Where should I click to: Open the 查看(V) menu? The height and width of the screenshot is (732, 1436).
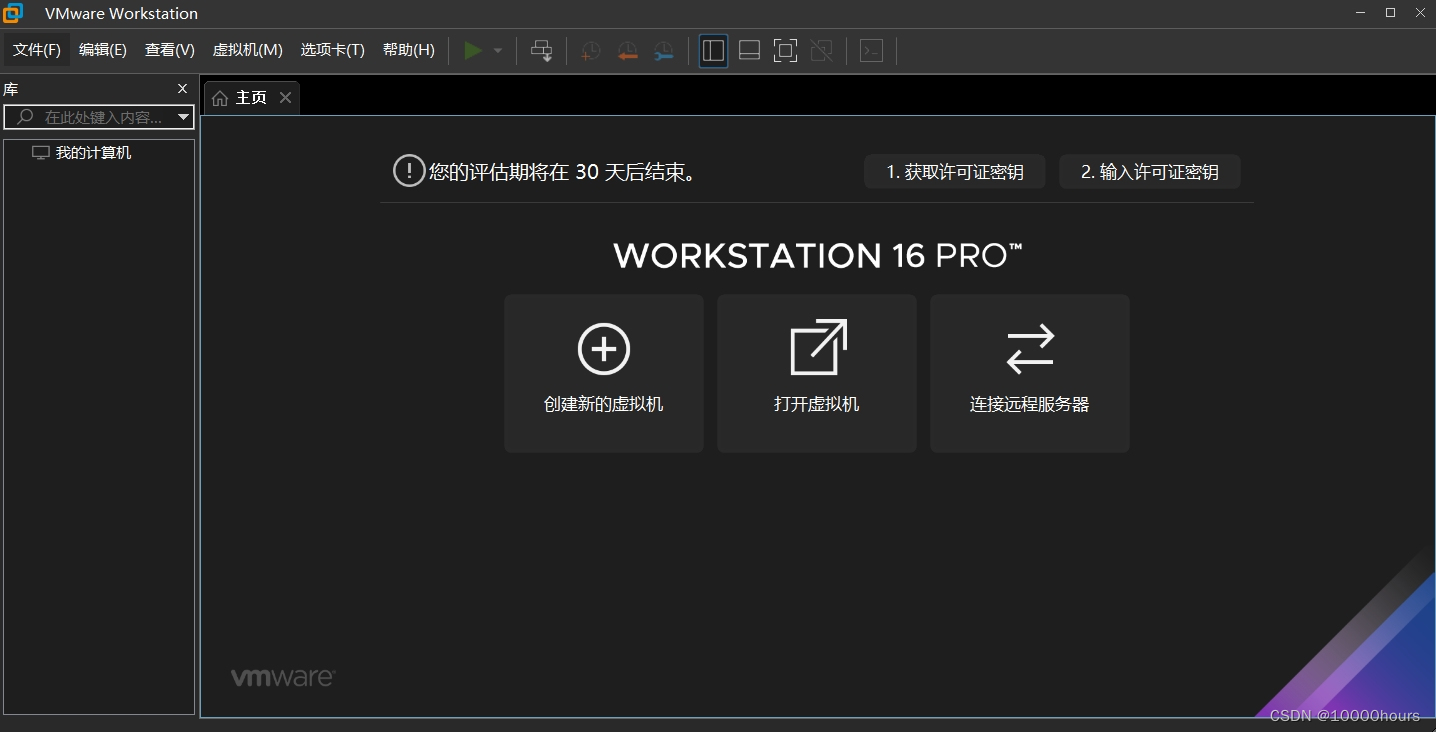point(170,50)
